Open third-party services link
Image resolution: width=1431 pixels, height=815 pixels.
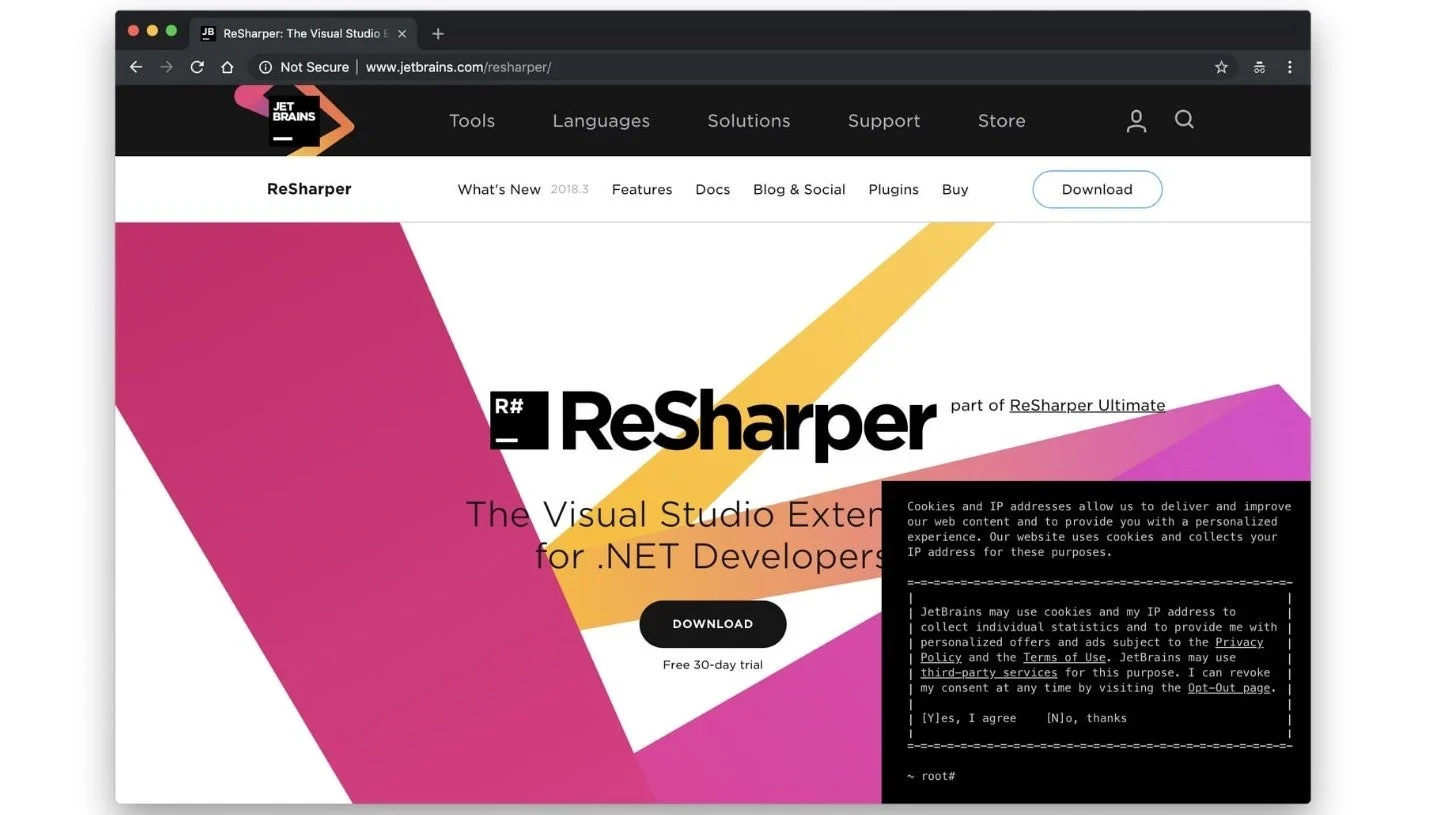pos(989,673)
